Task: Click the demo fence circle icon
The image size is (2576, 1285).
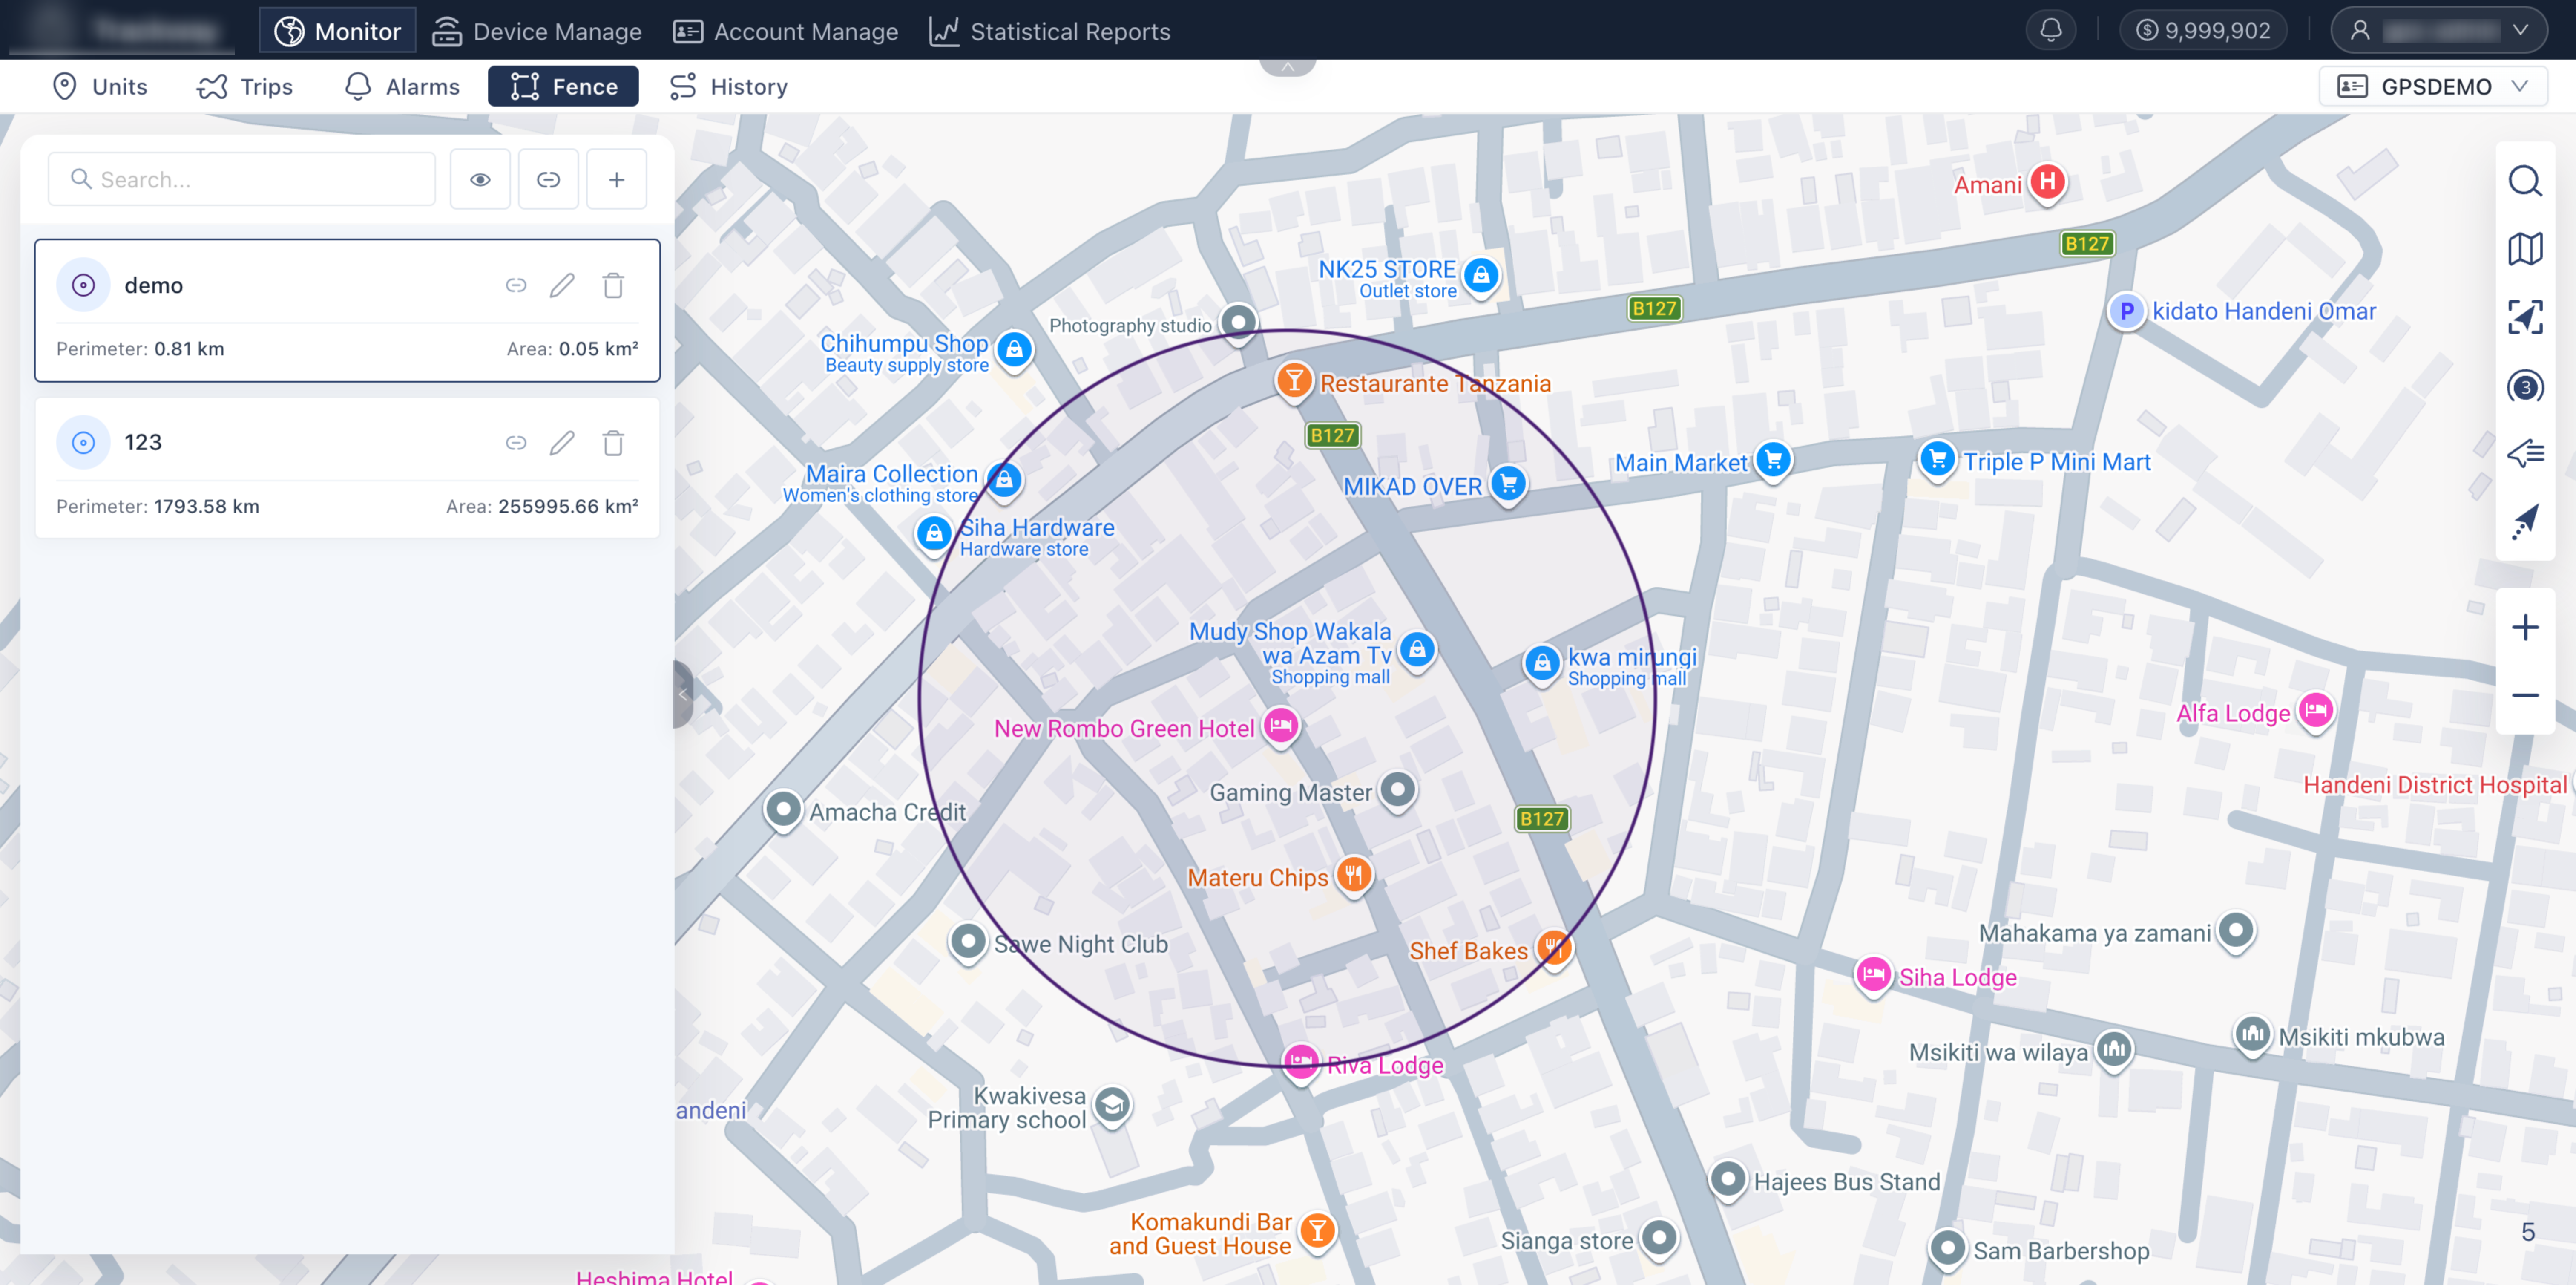Action: click(83, 285)
